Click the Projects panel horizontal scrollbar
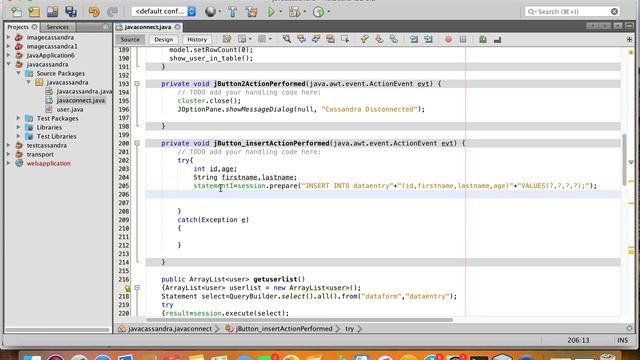 pos(57,329)
